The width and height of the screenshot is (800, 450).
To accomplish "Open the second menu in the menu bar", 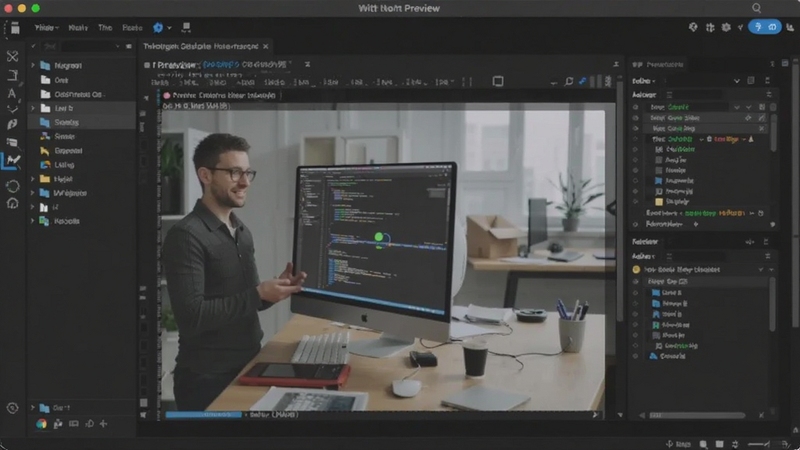I will (78, 28).
